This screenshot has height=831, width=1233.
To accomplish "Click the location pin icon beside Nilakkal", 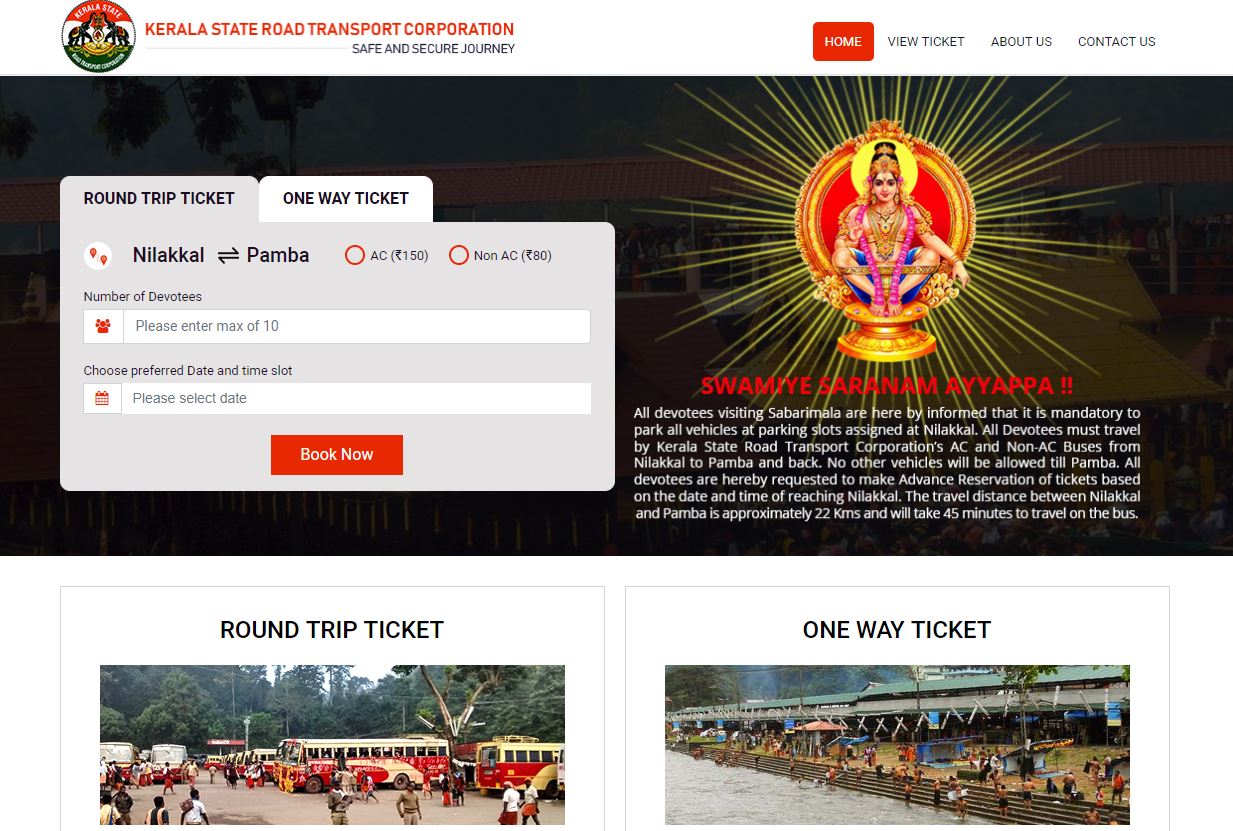I will click(x=98, y=256).
